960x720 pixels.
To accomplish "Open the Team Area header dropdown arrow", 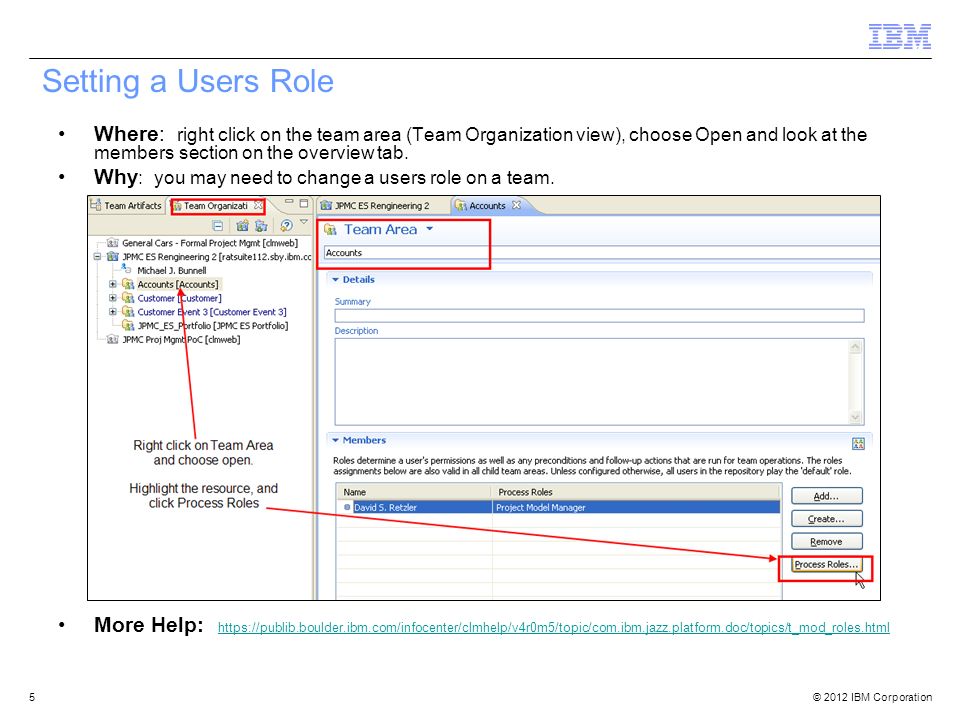I will [430, 228].
